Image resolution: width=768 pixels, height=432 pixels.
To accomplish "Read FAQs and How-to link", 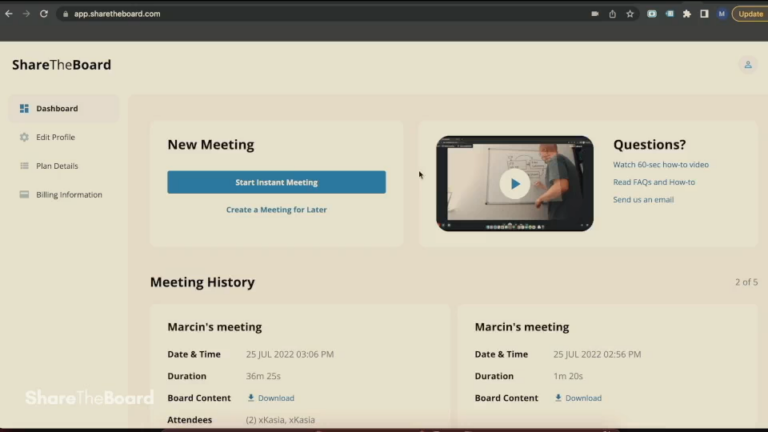I will point(654,182).
